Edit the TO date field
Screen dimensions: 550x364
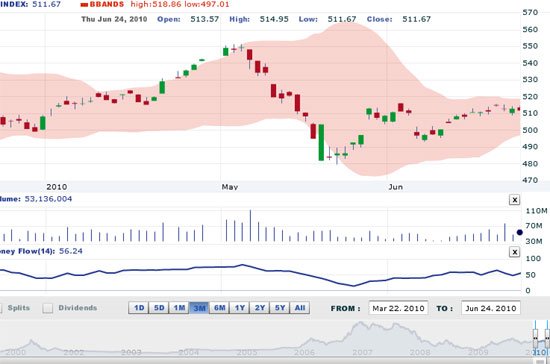pyautogui.click(x=491, y=308)
